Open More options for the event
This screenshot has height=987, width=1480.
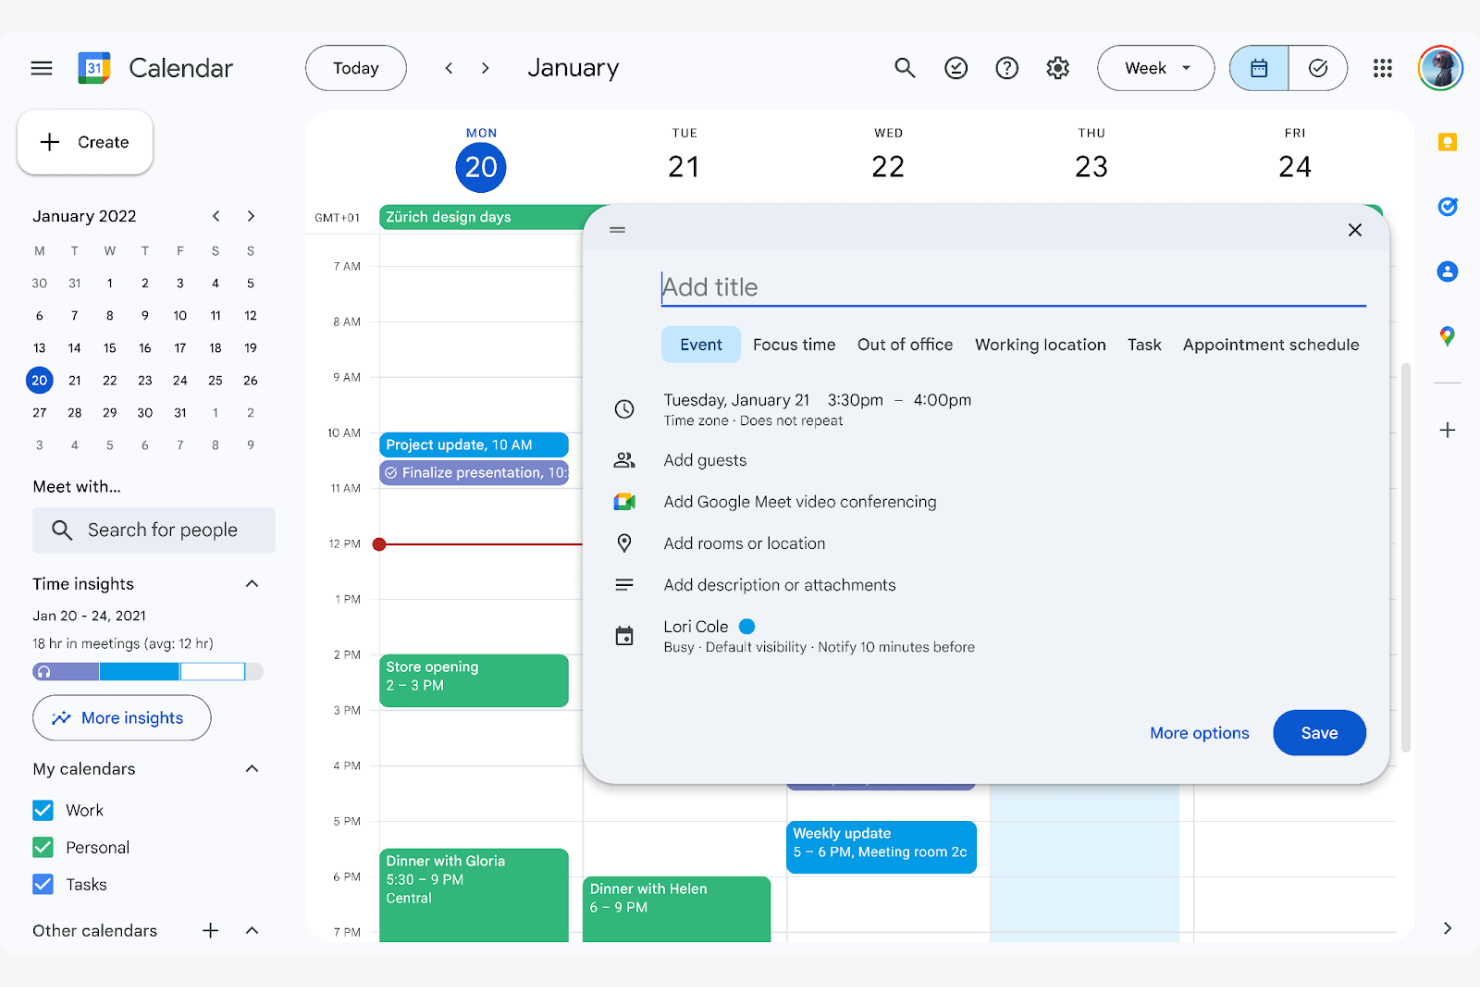pos(1199,733)
